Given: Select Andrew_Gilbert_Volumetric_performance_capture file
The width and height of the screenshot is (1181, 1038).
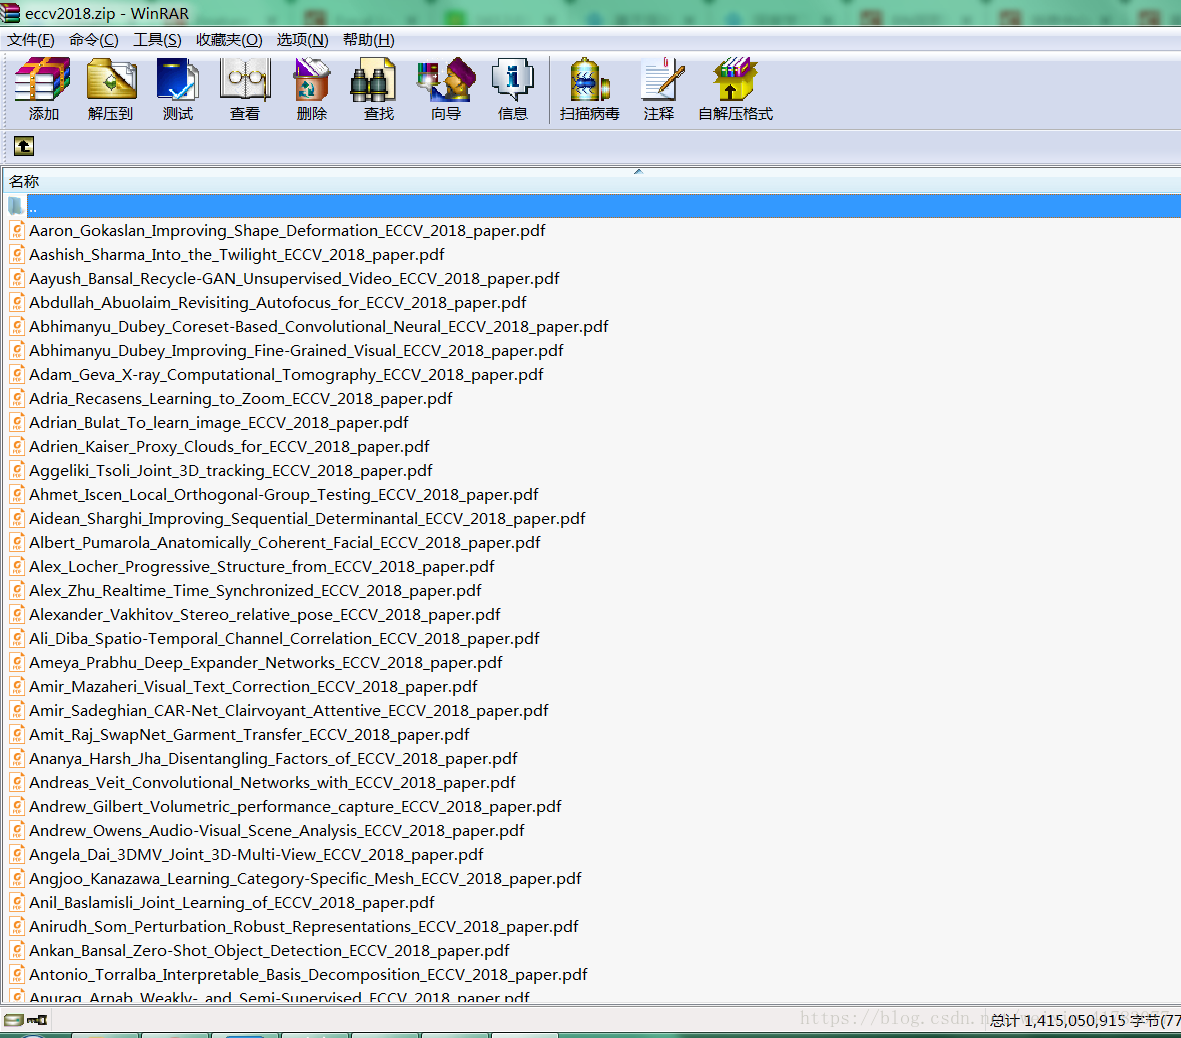Looking at the screenshot, I should [x=295, y=807].
